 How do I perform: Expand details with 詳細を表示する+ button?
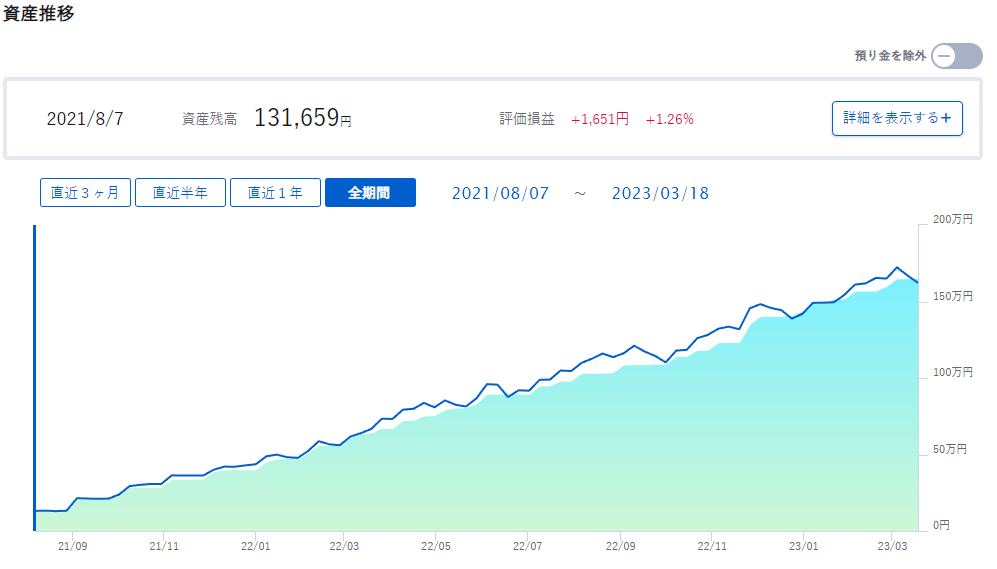(897, 118)
